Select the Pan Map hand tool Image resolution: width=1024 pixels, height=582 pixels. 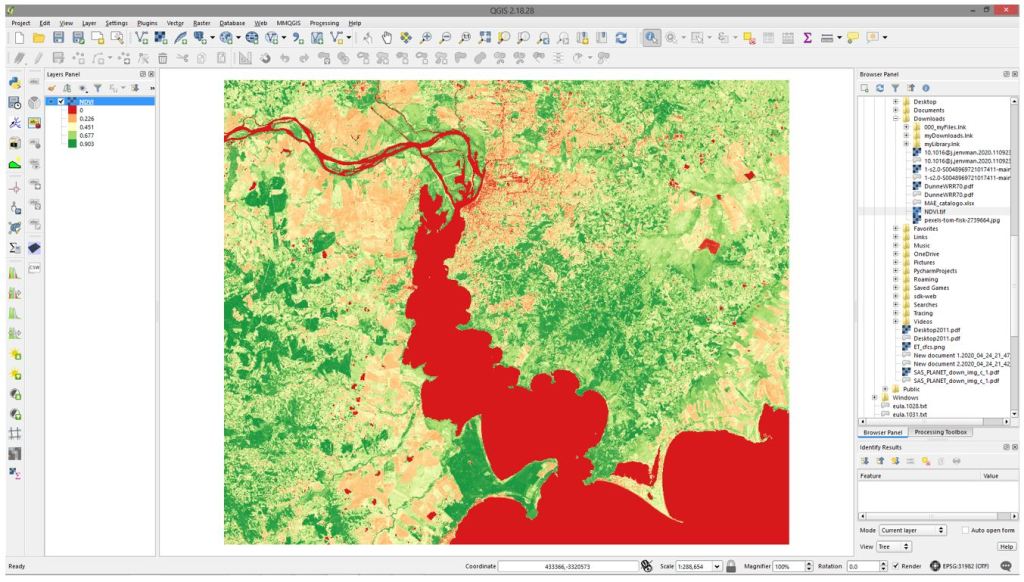pyautogui.click(x=385, y=37)
